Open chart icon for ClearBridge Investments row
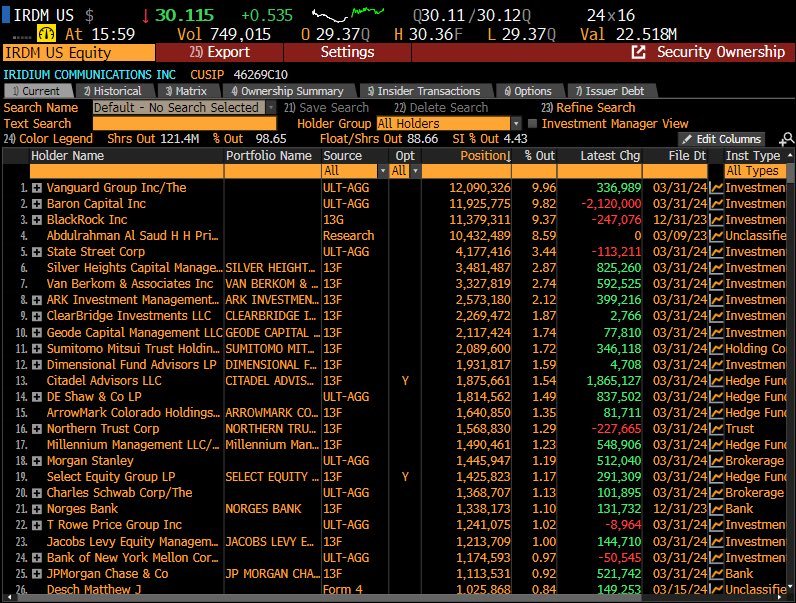Viewport: 796px width, 603px height. pyautogui.click(x=716, y=316)
